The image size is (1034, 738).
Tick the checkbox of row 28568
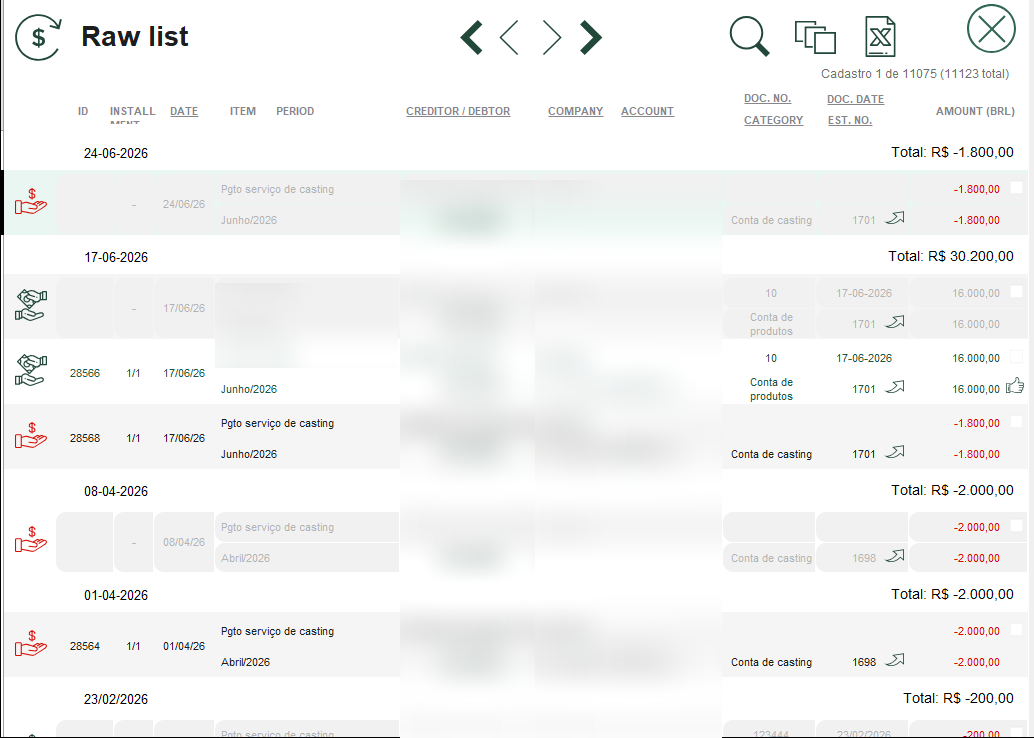click(1016, 421)
